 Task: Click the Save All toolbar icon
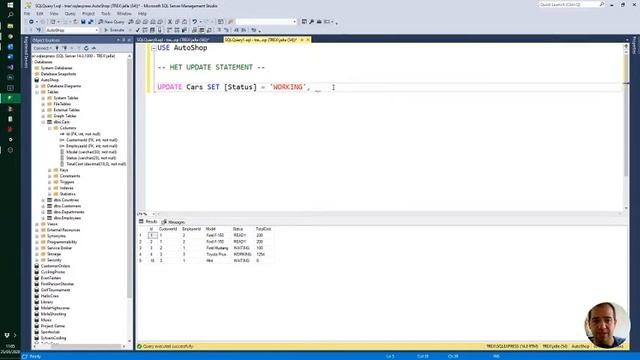(x=91, y=22)
